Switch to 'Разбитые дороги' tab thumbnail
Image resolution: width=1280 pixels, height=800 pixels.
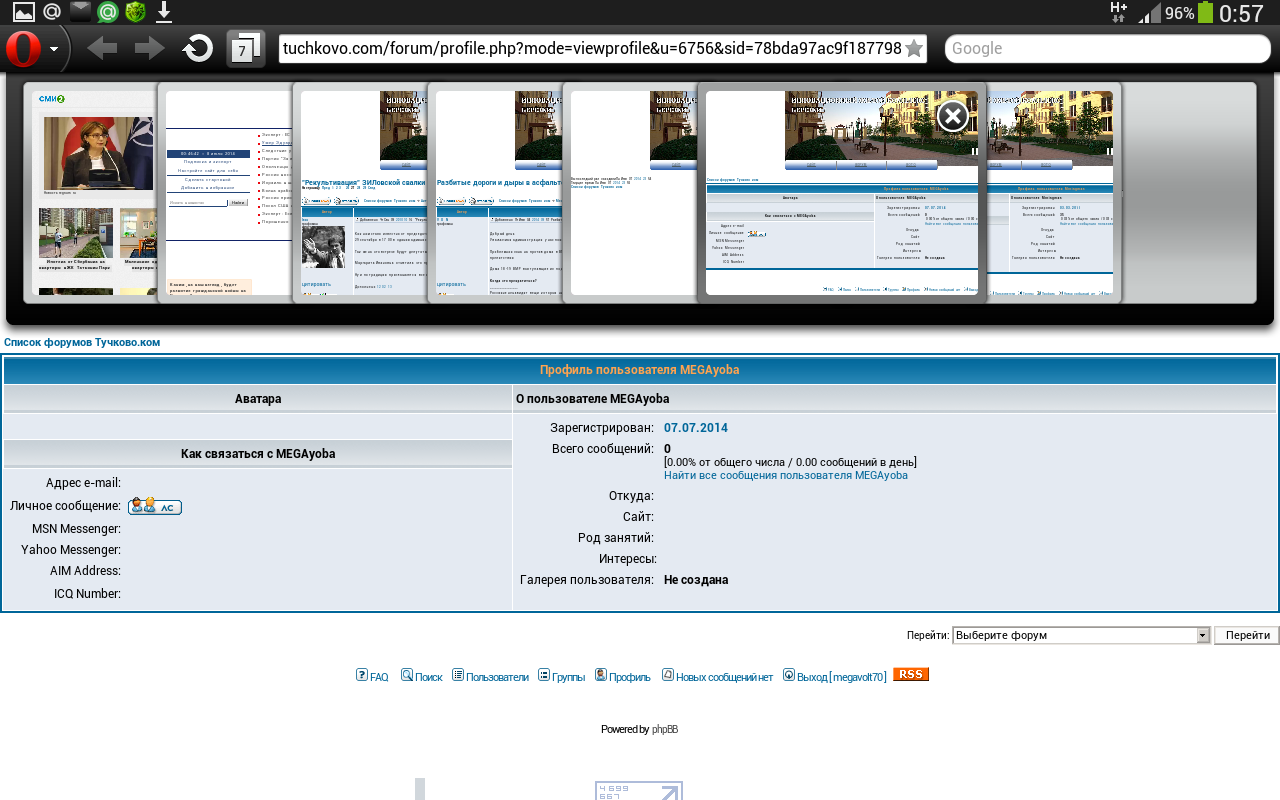pyautogui.click(x=496, y=192)
